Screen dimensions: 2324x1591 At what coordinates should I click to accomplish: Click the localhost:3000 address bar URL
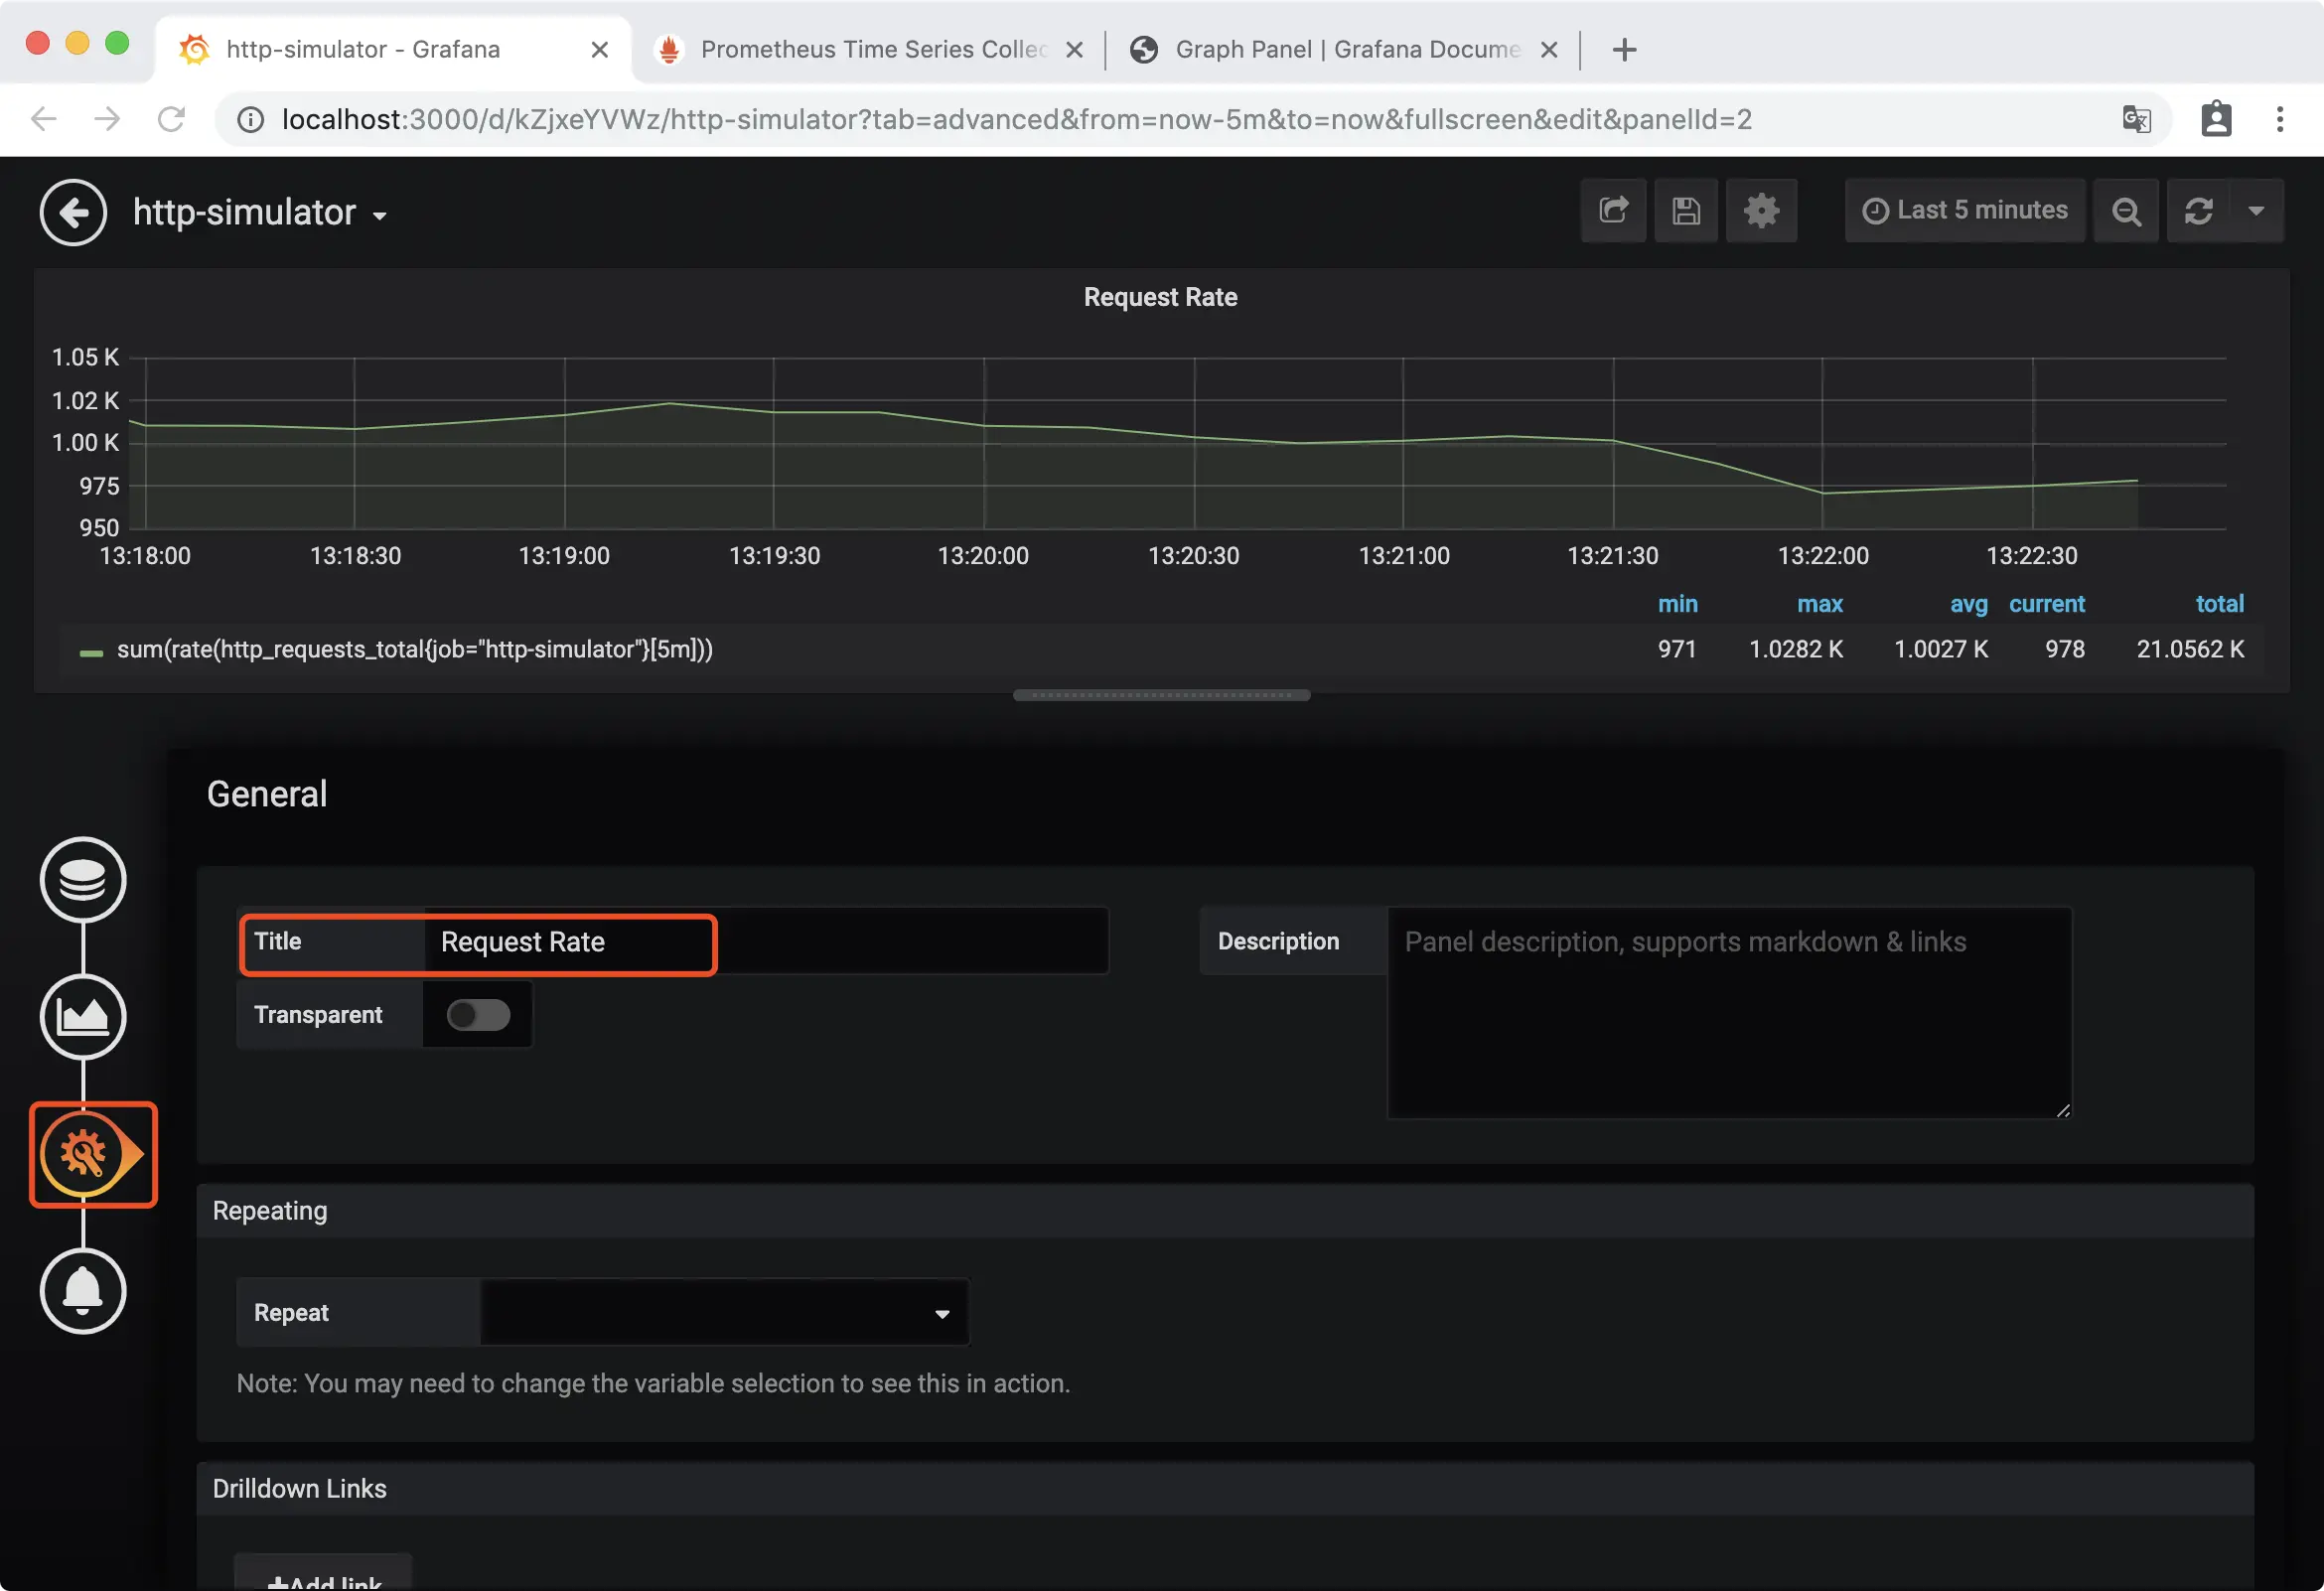point(1016,120)
